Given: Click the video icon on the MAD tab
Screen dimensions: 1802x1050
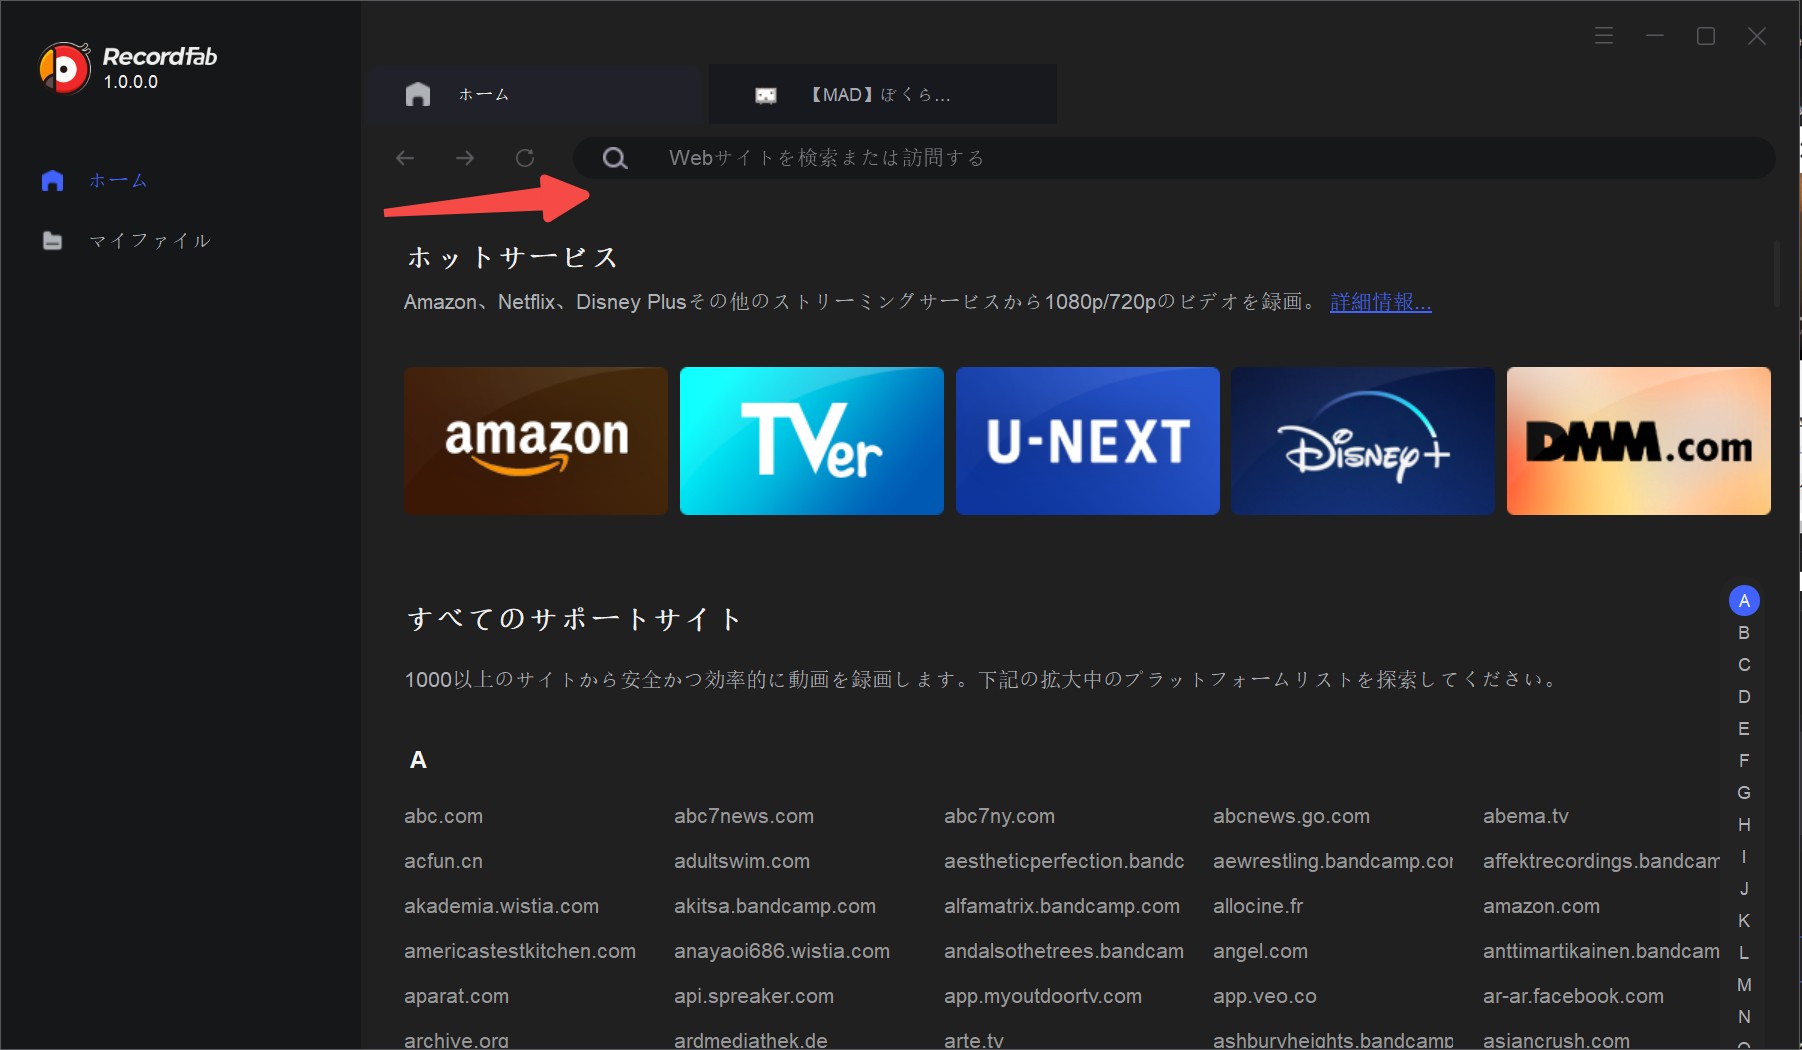Looking at the screenshot, I should [x=766, y=95].
